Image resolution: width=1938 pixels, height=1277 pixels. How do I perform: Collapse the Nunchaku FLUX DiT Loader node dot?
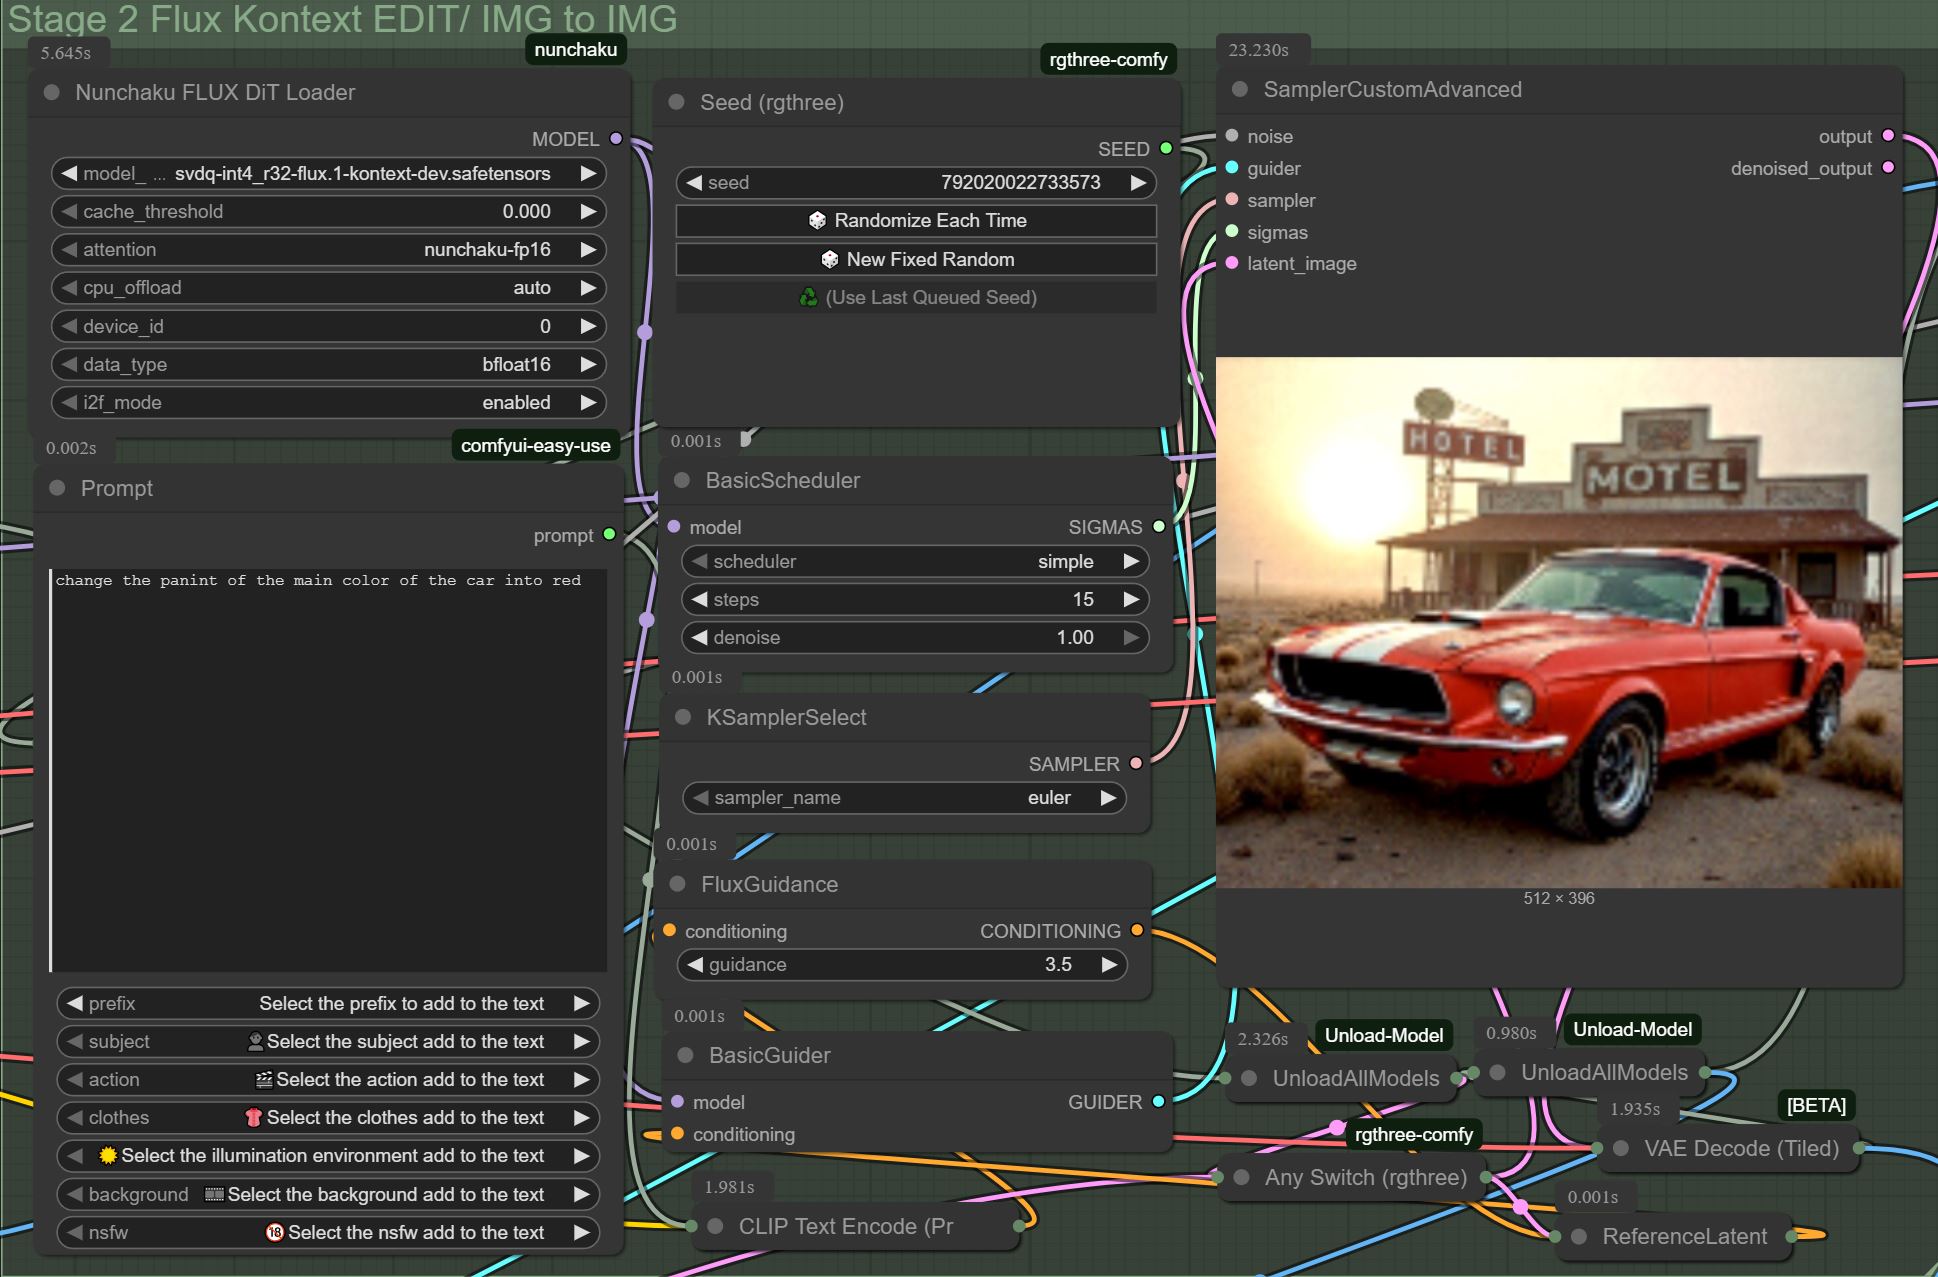[51, 92]
